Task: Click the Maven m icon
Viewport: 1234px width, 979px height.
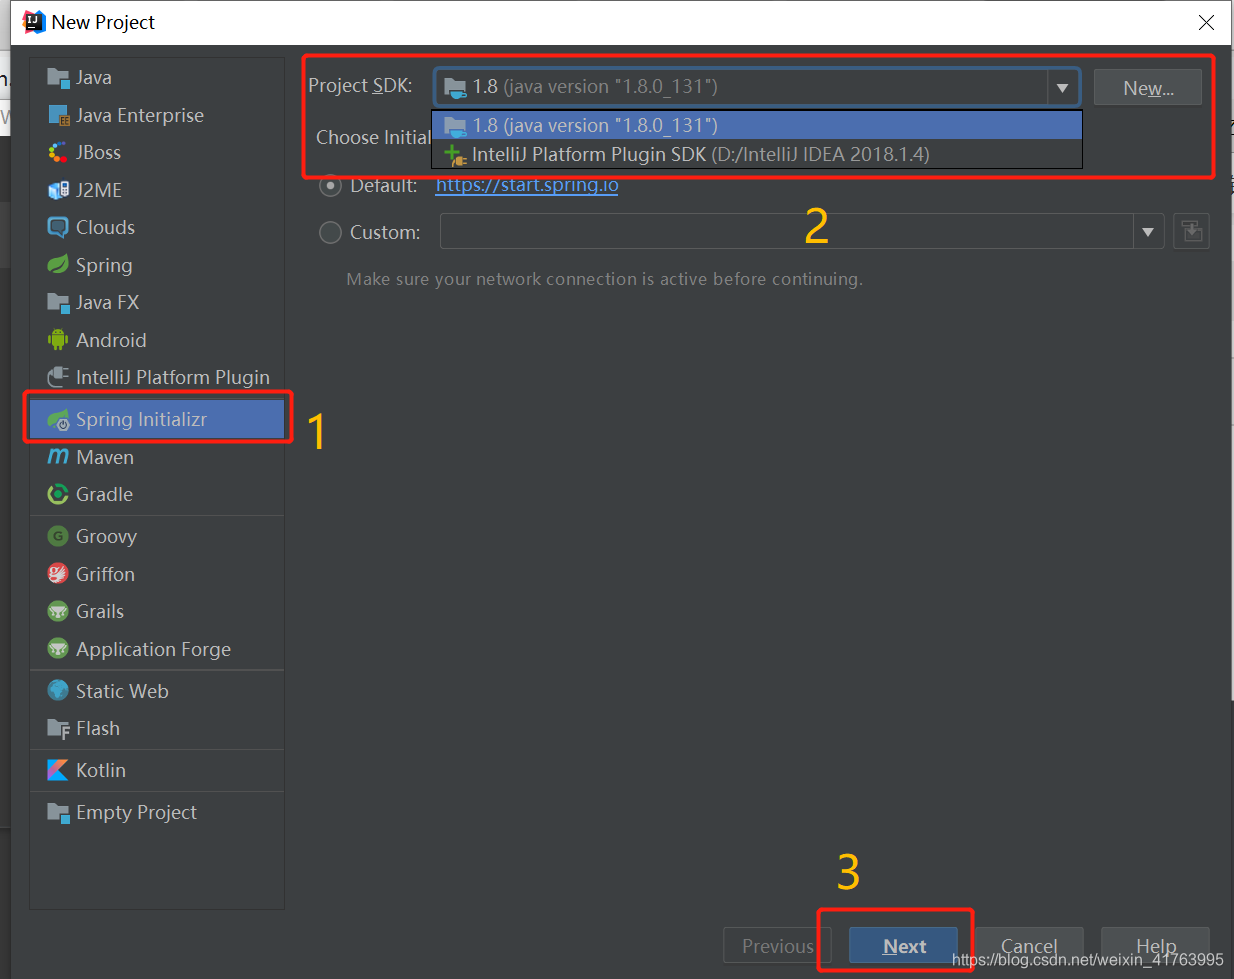Action: click(x=58, y=457)
